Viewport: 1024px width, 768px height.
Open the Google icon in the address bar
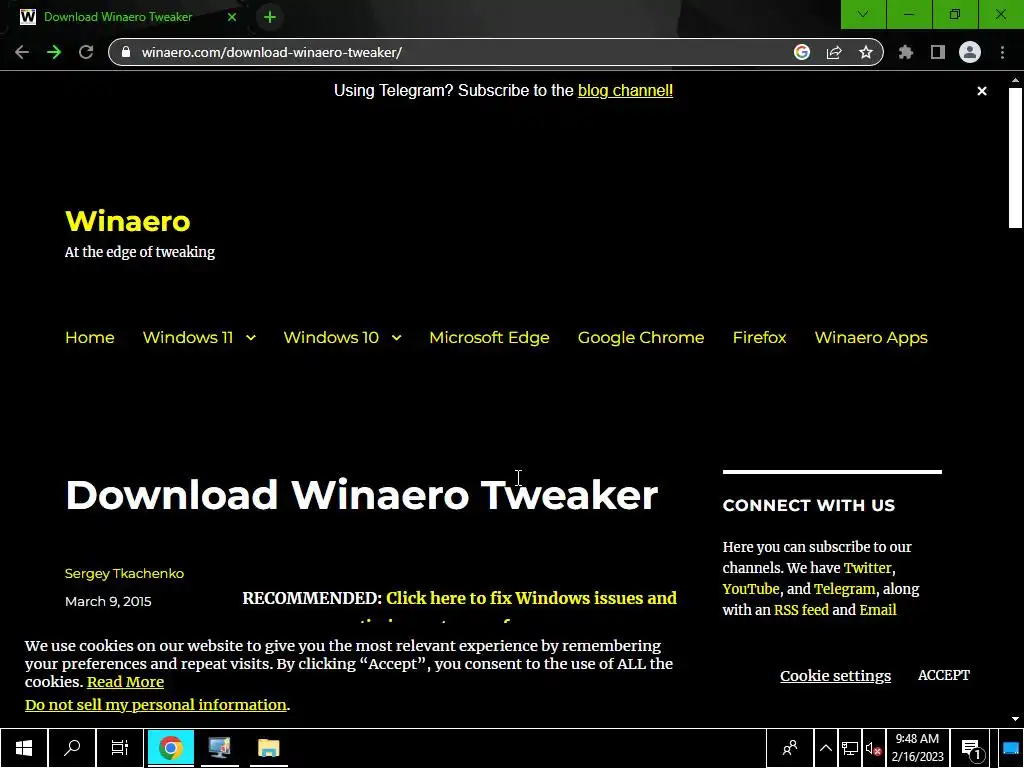coord(802,52)
